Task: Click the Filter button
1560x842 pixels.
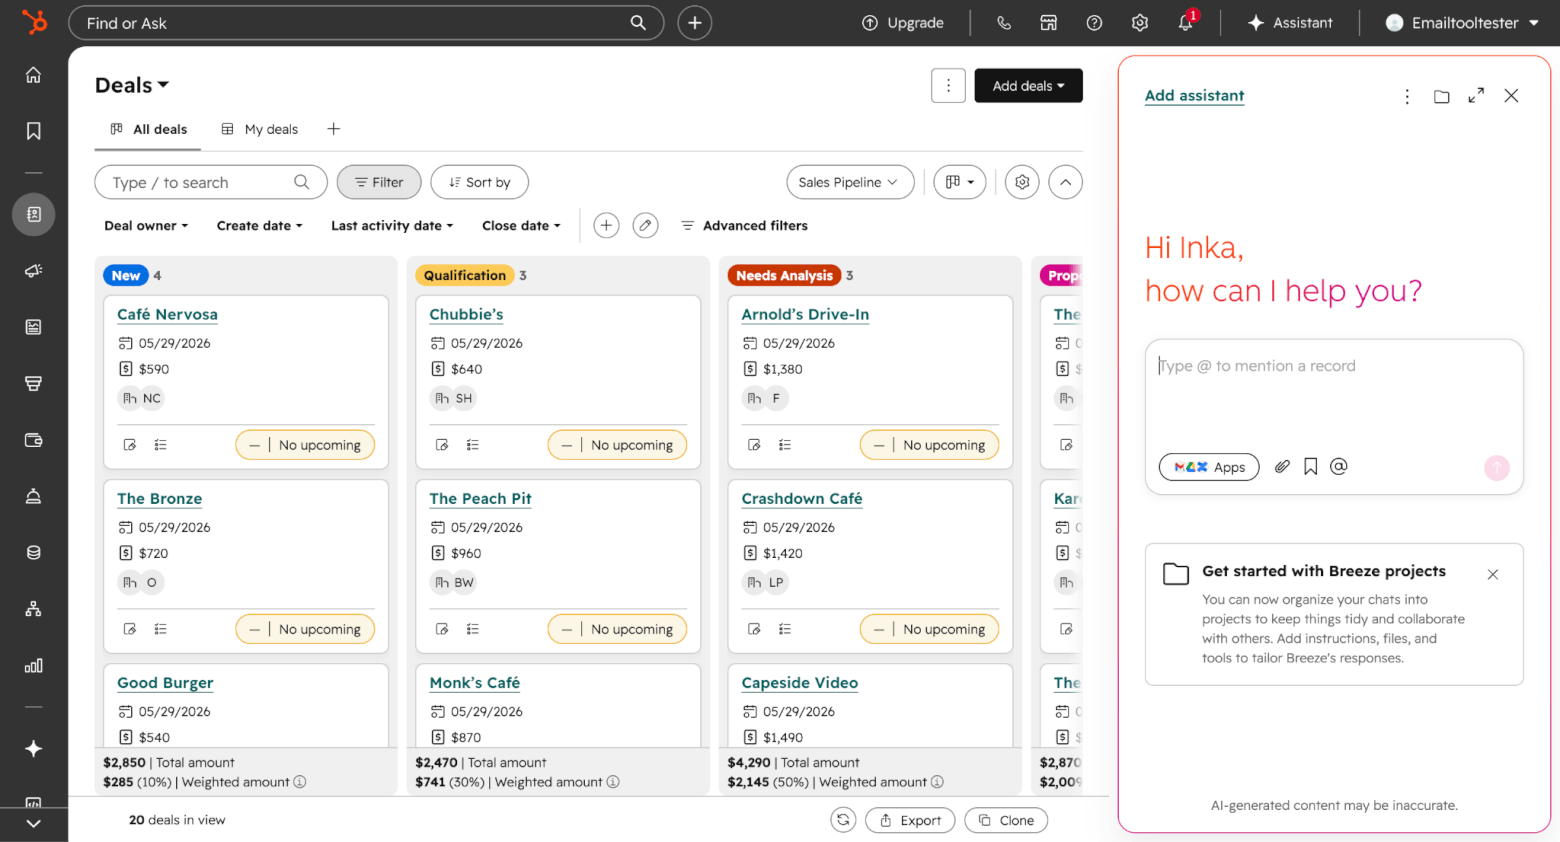Action: point(379,182)
